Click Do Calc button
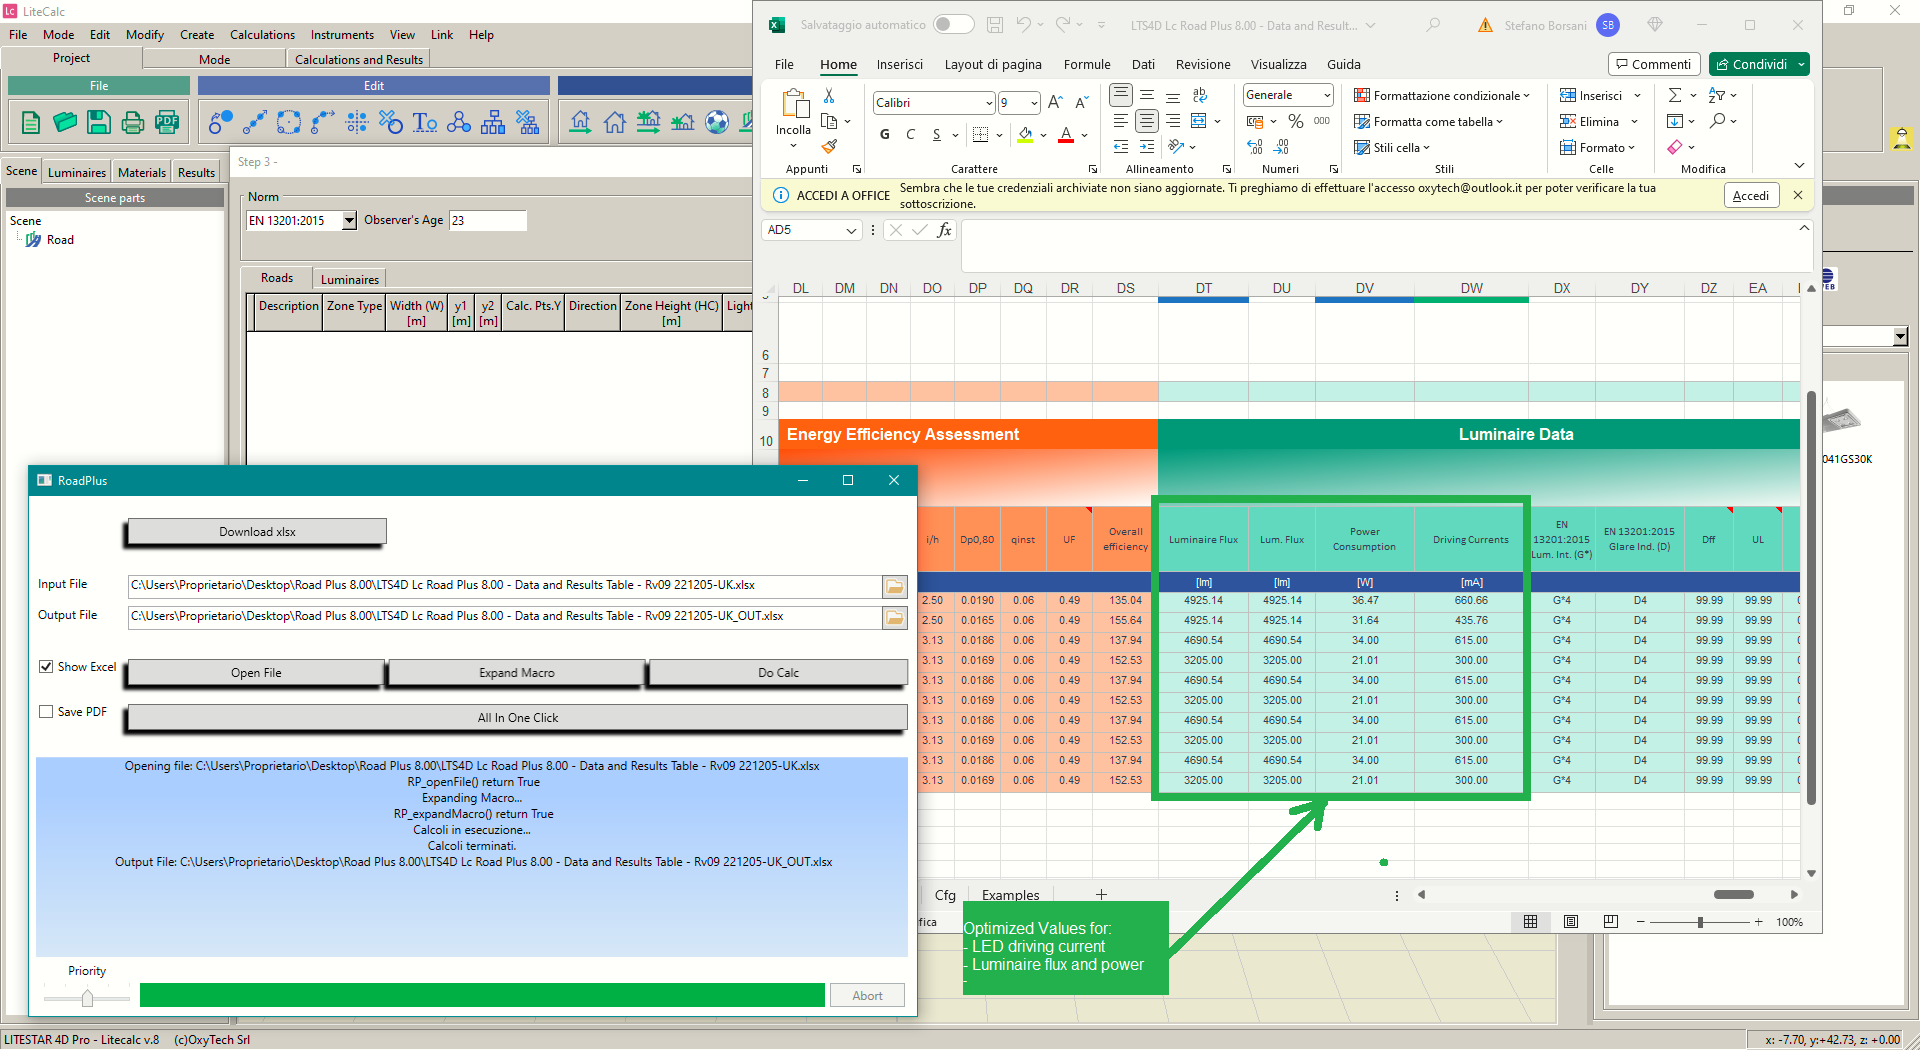1920x1050 pixels. (778, 673)
